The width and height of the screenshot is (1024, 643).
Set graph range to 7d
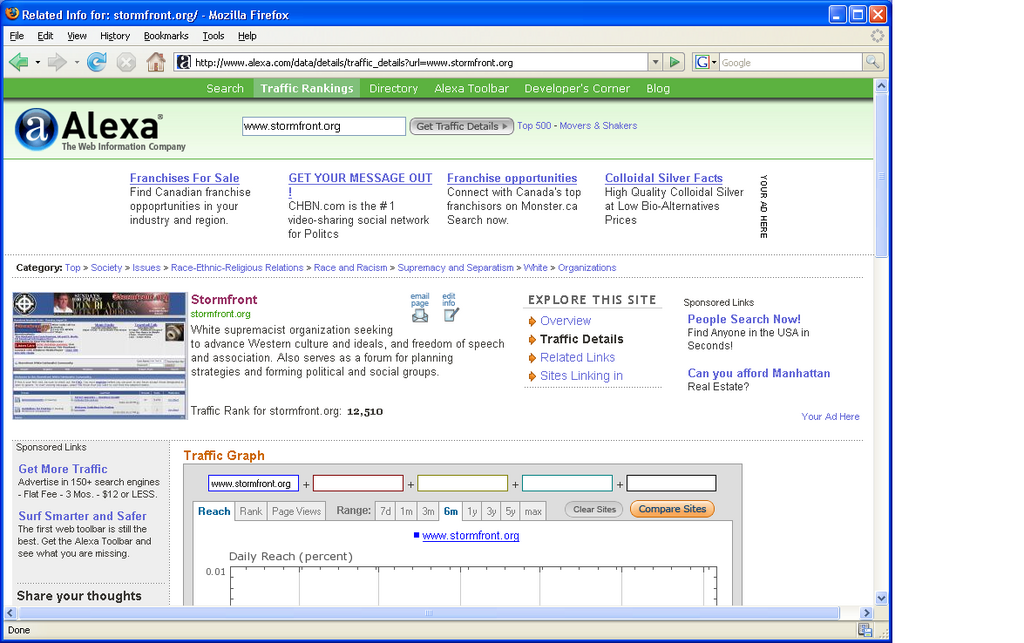(x=385, y=511)
